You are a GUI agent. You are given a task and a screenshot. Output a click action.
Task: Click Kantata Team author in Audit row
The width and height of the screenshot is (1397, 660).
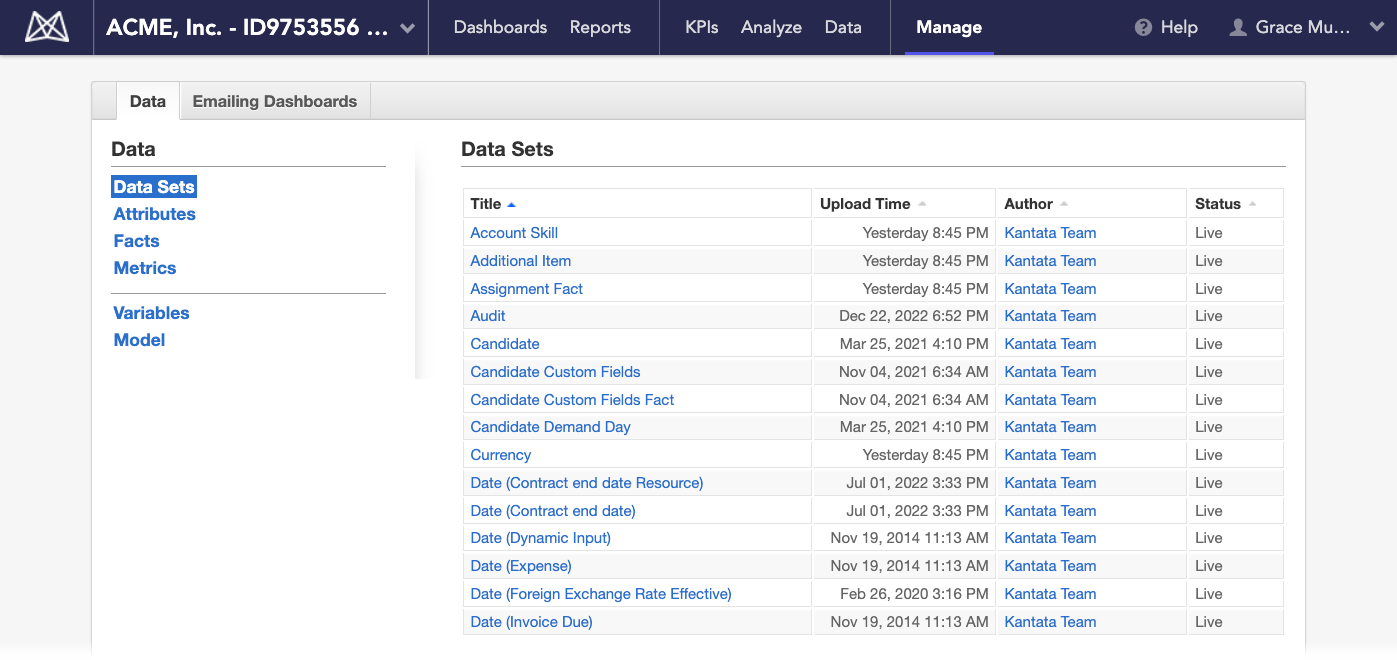1050,316
